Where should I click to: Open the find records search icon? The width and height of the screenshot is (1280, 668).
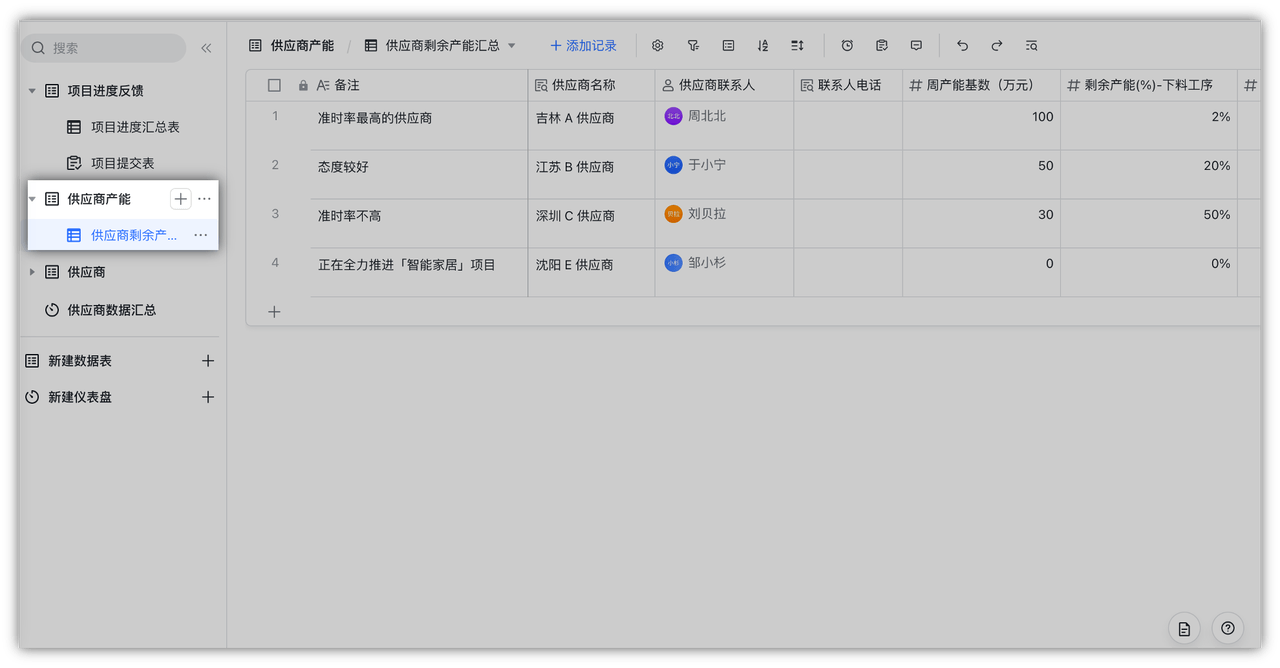click(x=1031, y=46)
